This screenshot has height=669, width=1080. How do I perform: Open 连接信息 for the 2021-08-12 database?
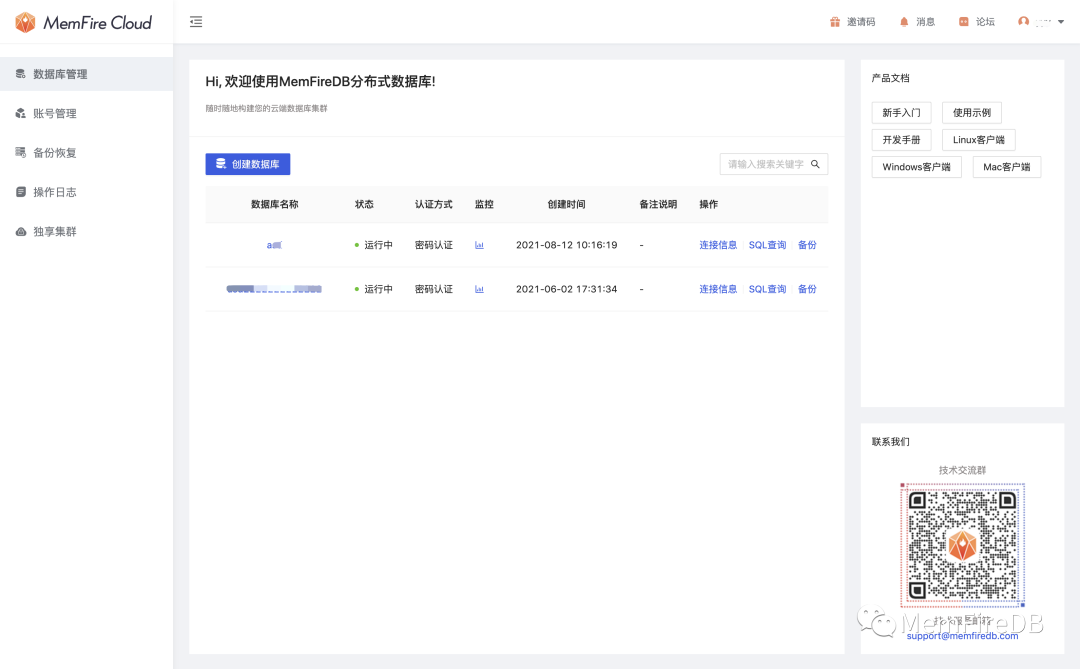click(x=718, y=245)
